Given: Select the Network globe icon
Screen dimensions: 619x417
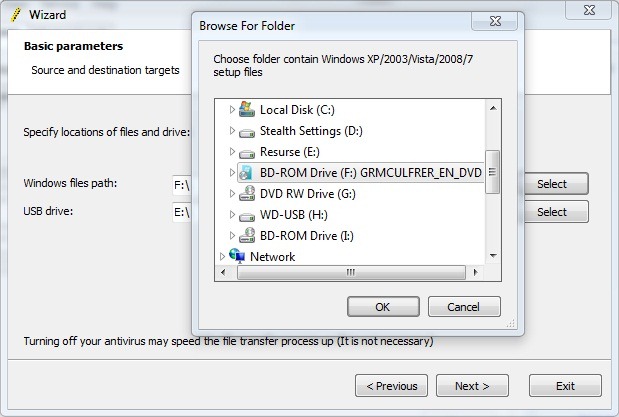Looking at the screenshot, I should (237, 256).
